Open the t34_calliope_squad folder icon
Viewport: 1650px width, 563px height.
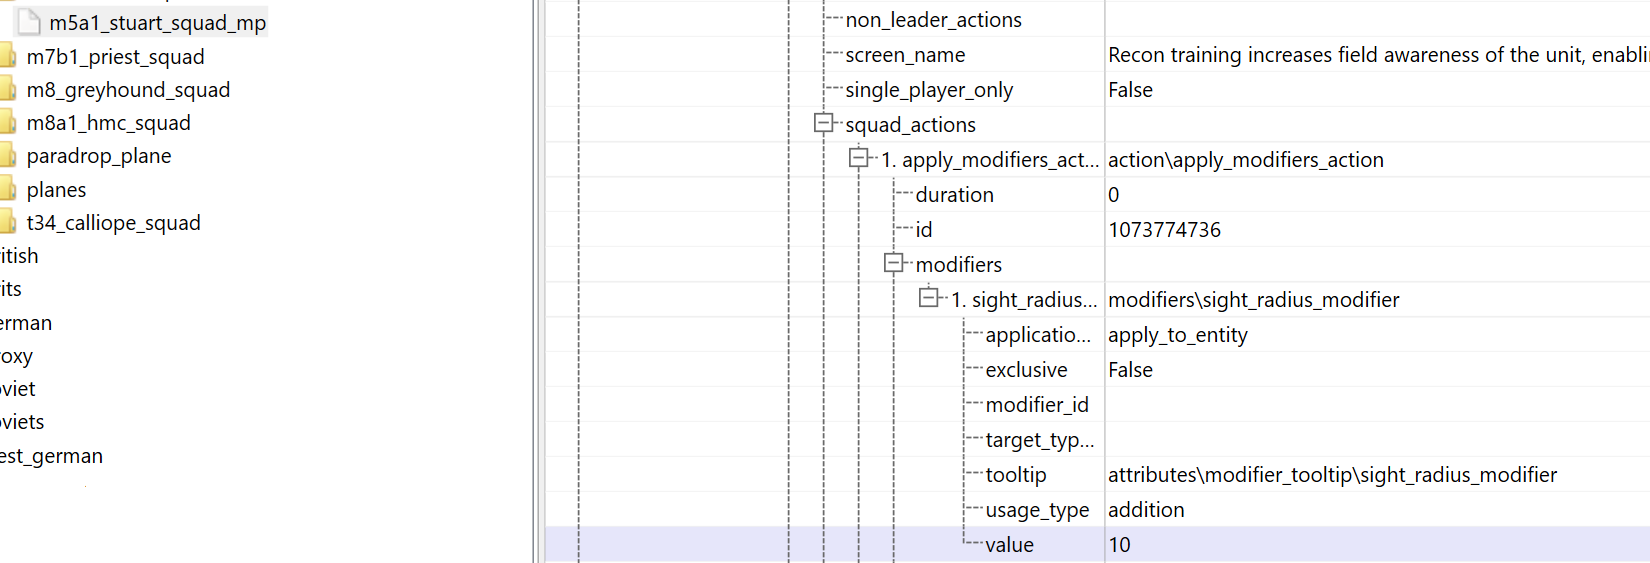coord(7,222)
